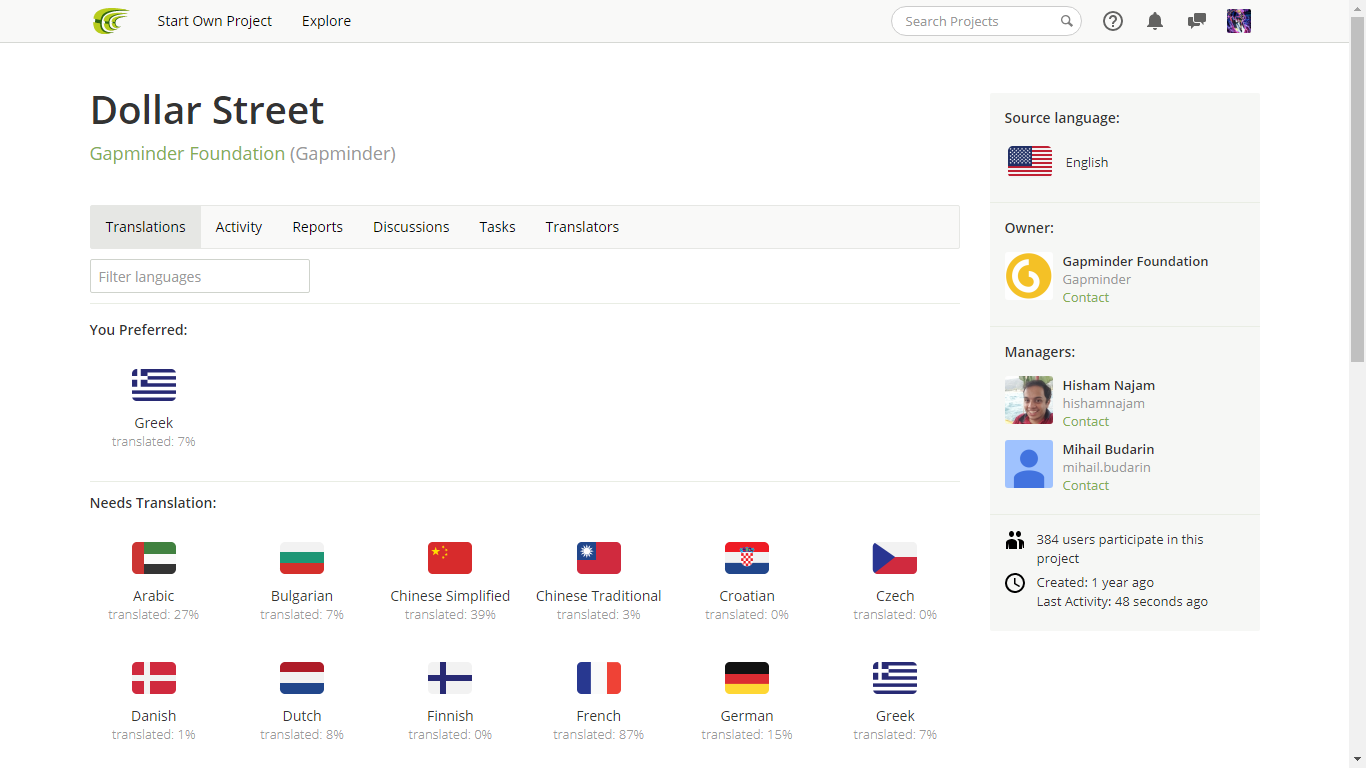Switch to Translations tab
The height and width of the screenshot is (768, 1366).
click(146, 227)
